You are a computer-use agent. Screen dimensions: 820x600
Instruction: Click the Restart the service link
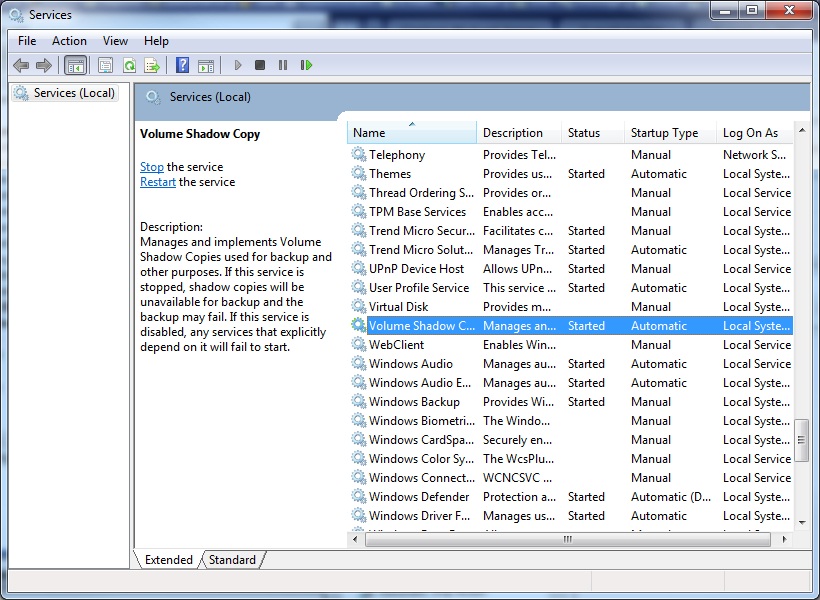pos(158,182)
